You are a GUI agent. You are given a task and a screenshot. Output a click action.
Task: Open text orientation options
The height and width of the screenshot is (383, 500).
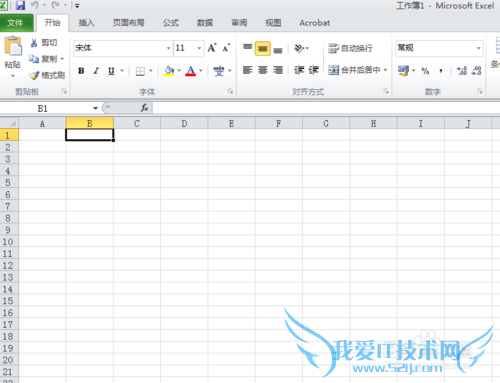pos(301,49)
